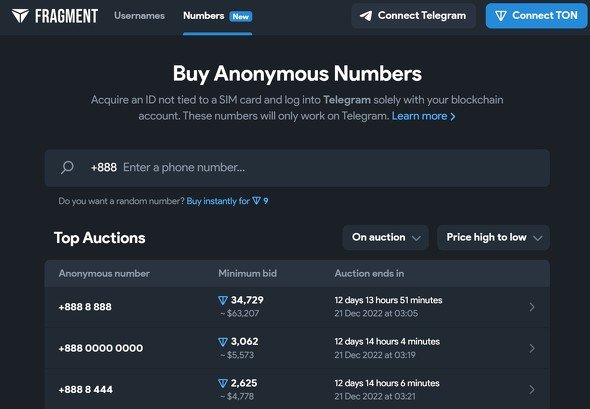Open the Usernames tab
590x409 pixels.
tap(139, 16)
